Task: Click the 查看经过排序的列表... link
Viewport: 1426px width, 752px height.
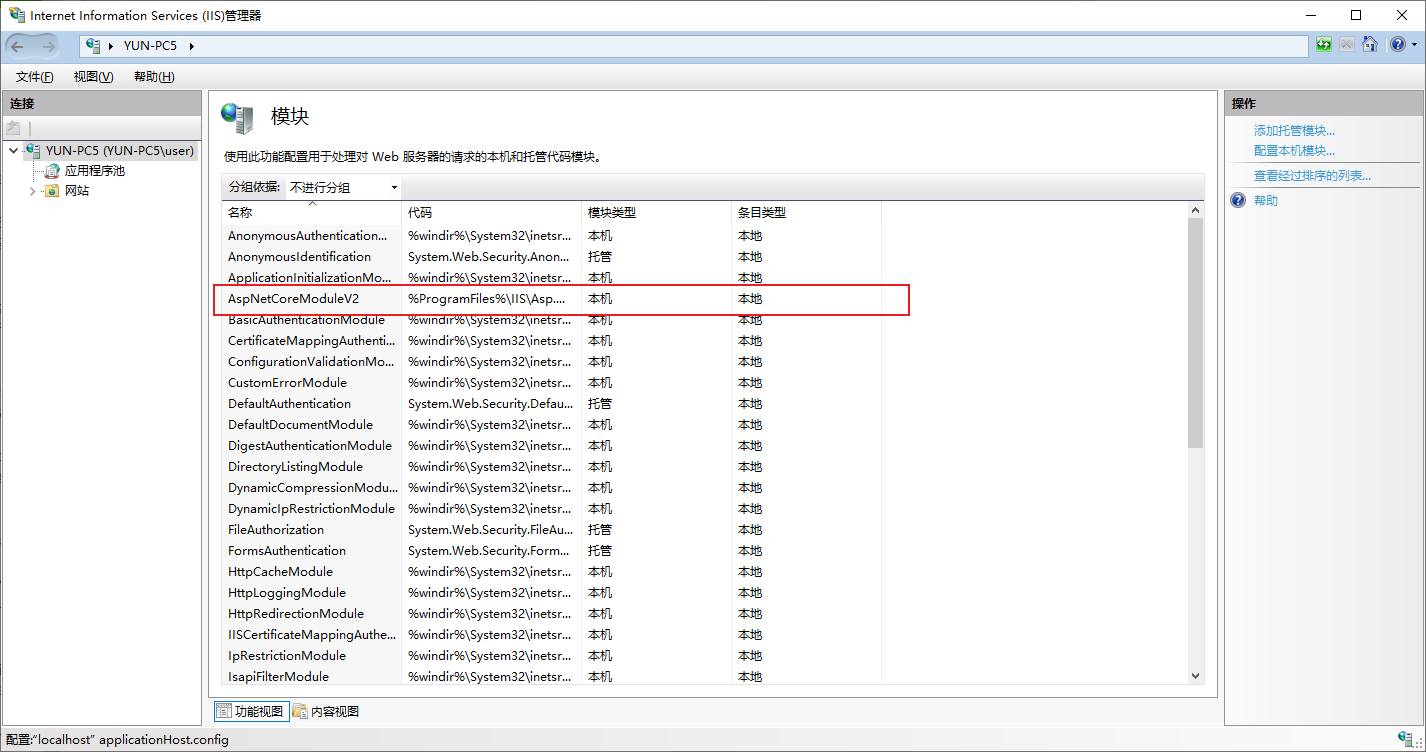Action: (x=1312, y=176)
